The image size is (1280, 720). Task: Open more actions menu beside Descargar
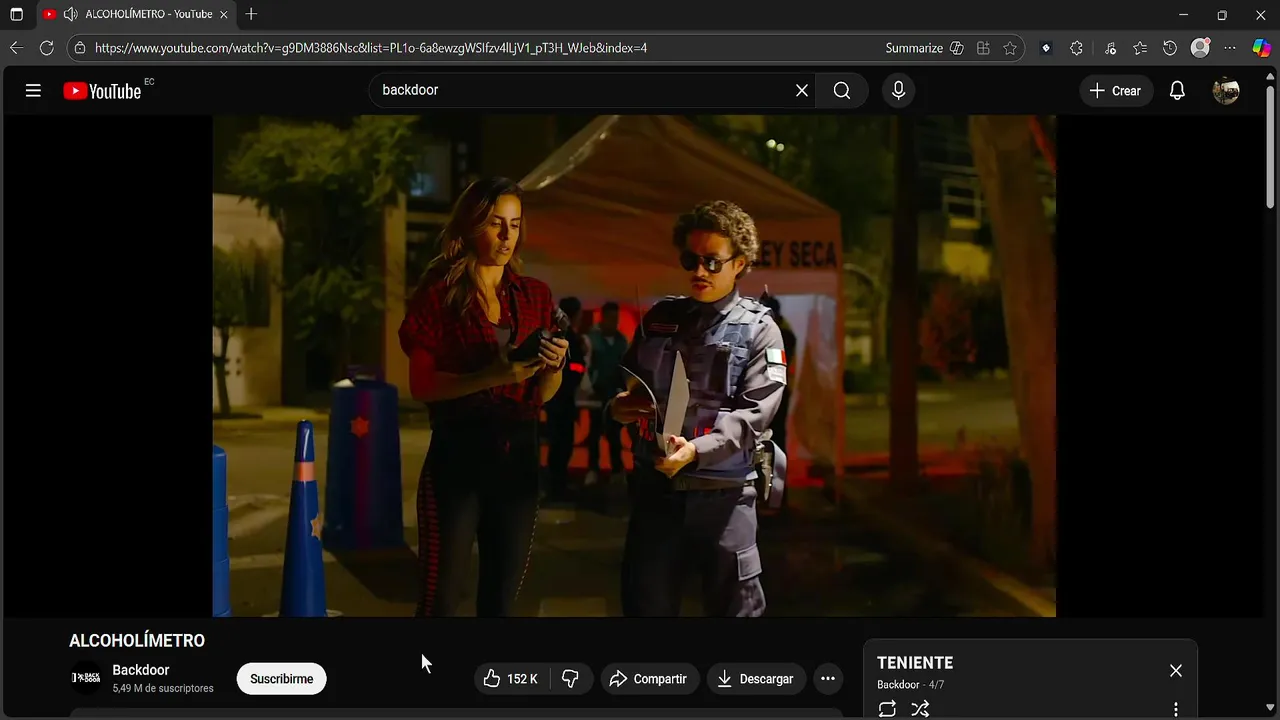828,679
